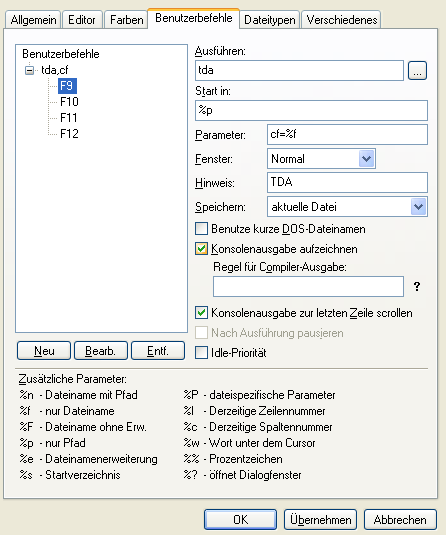
Task: Click the Entf. button
Action: point(158,350)
